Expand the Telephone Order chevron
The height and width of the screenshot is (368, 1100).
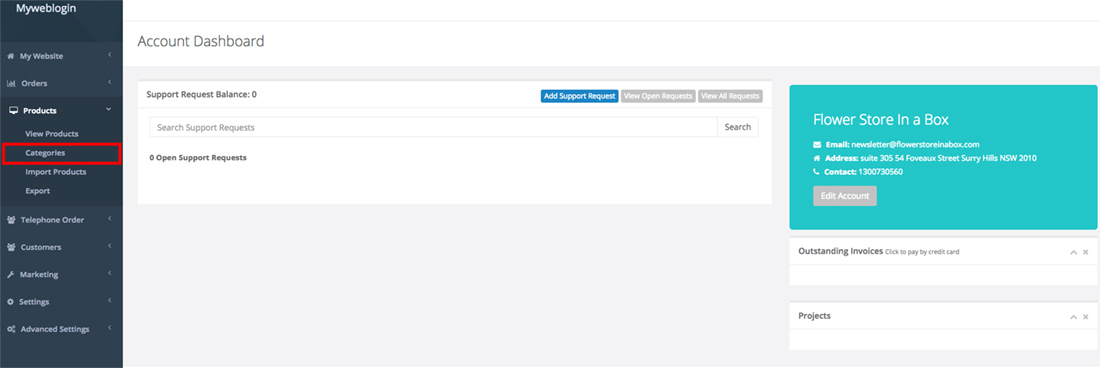109,219
